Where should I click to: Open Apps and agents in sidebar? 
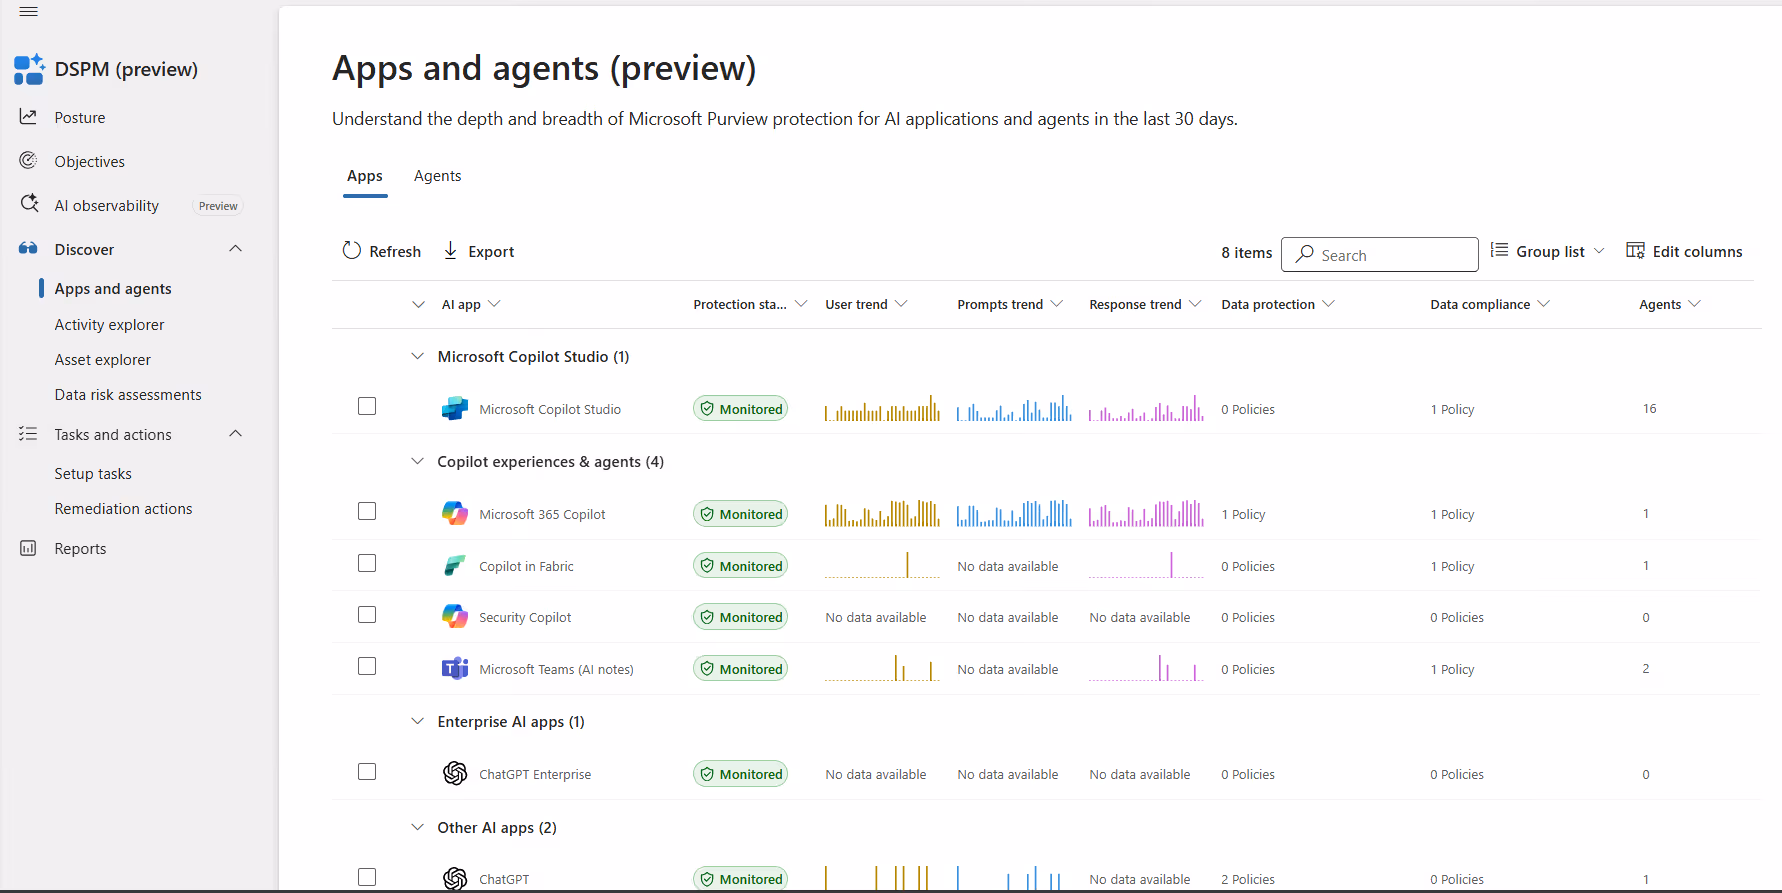pos(113,289)
